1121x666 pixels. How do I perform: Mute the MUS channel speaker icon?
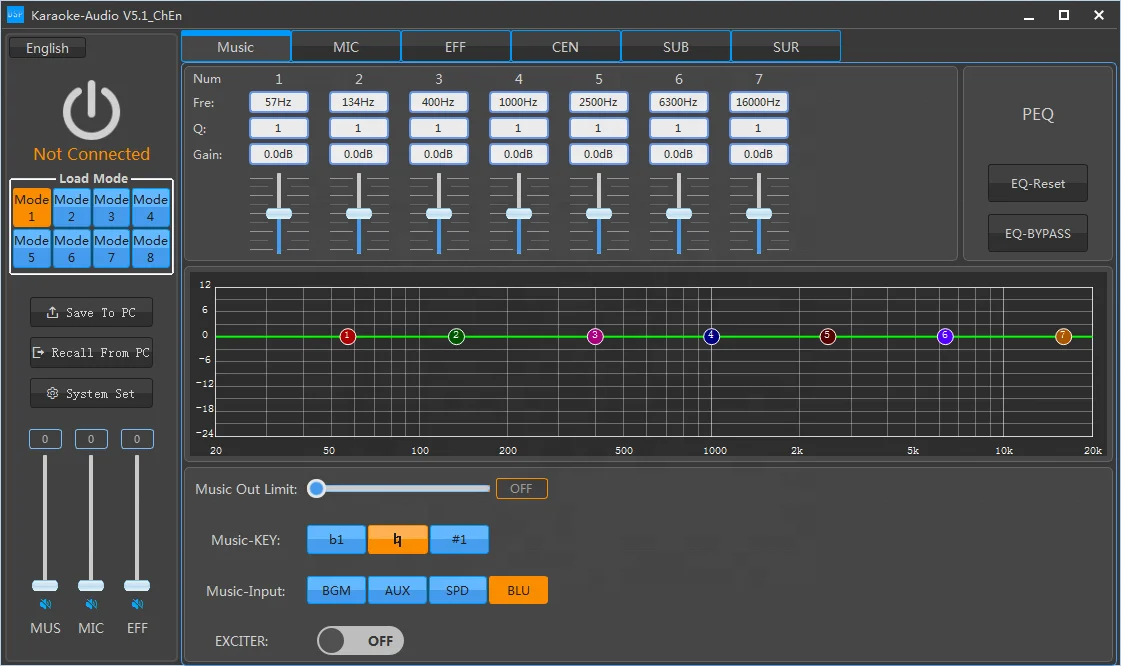point(44,604)
